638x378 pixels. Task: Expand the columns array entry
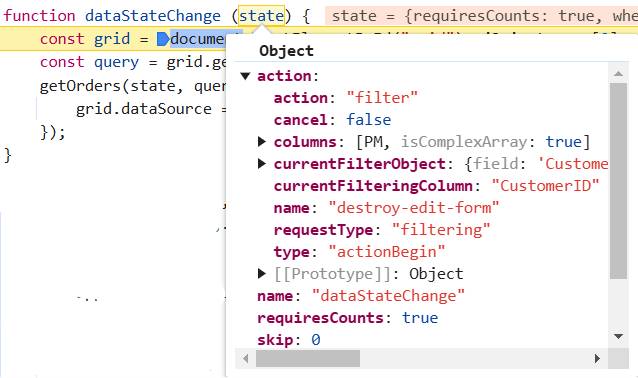click(x=262, y=142)
